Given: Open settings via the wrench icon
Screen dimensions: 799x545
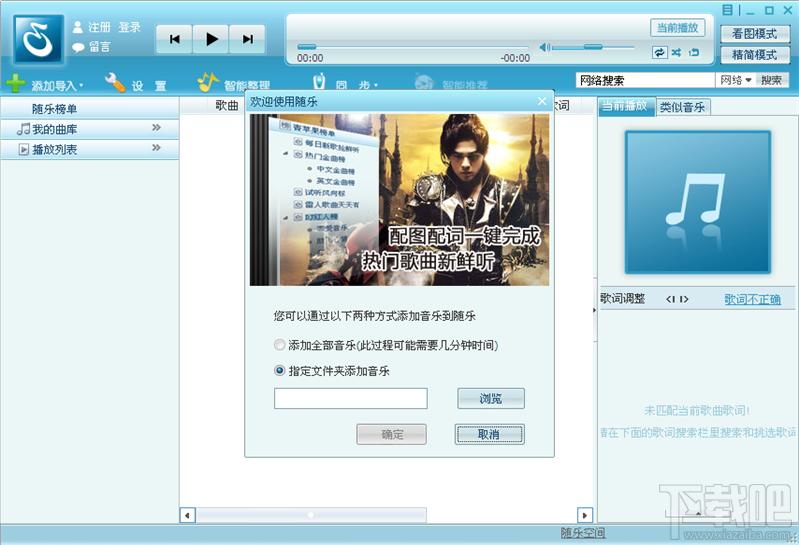Looking at the screenshot, I should 115,83.
